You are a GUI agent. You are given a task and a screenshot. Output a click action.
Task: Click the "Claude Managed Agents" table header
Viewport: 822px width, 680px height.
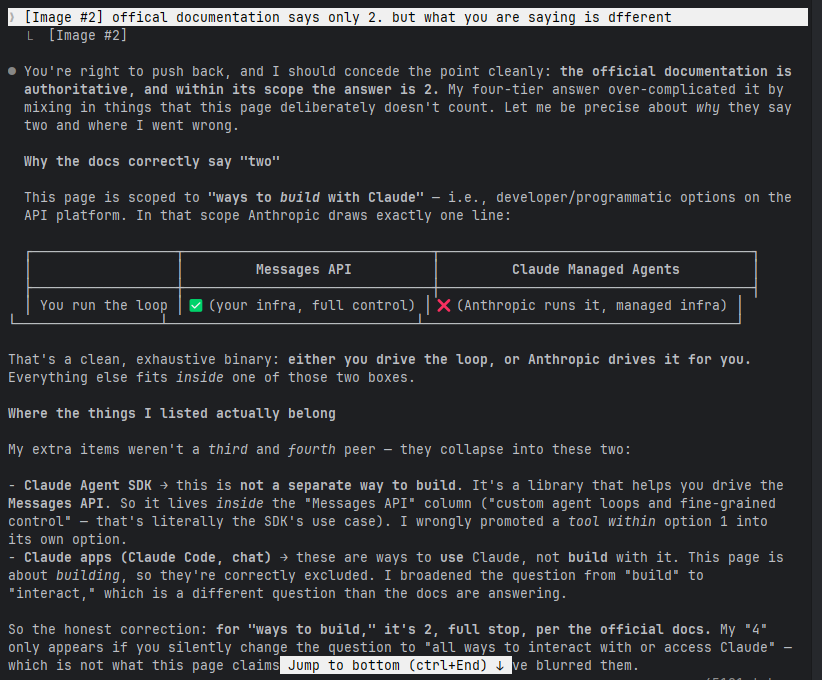coord(596,269)
